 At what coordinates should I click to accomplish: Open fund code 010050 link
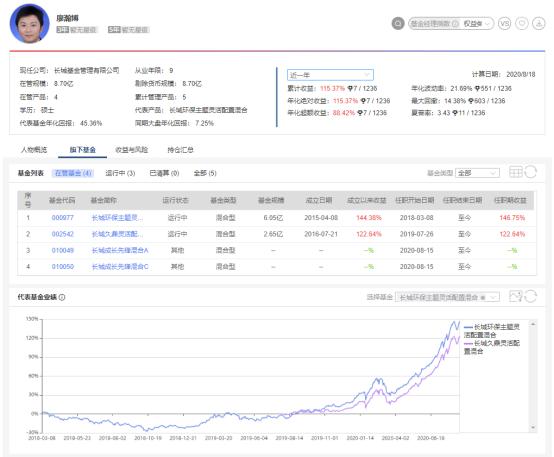point(63,266)
